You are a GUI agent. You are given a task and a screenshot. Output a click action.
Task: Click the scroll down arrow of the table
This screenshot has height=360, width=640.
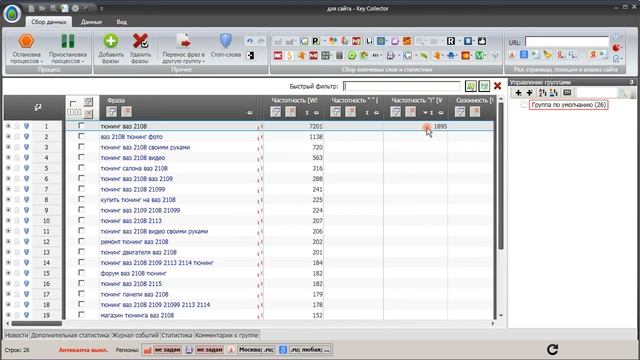click(x=500, y=316)
